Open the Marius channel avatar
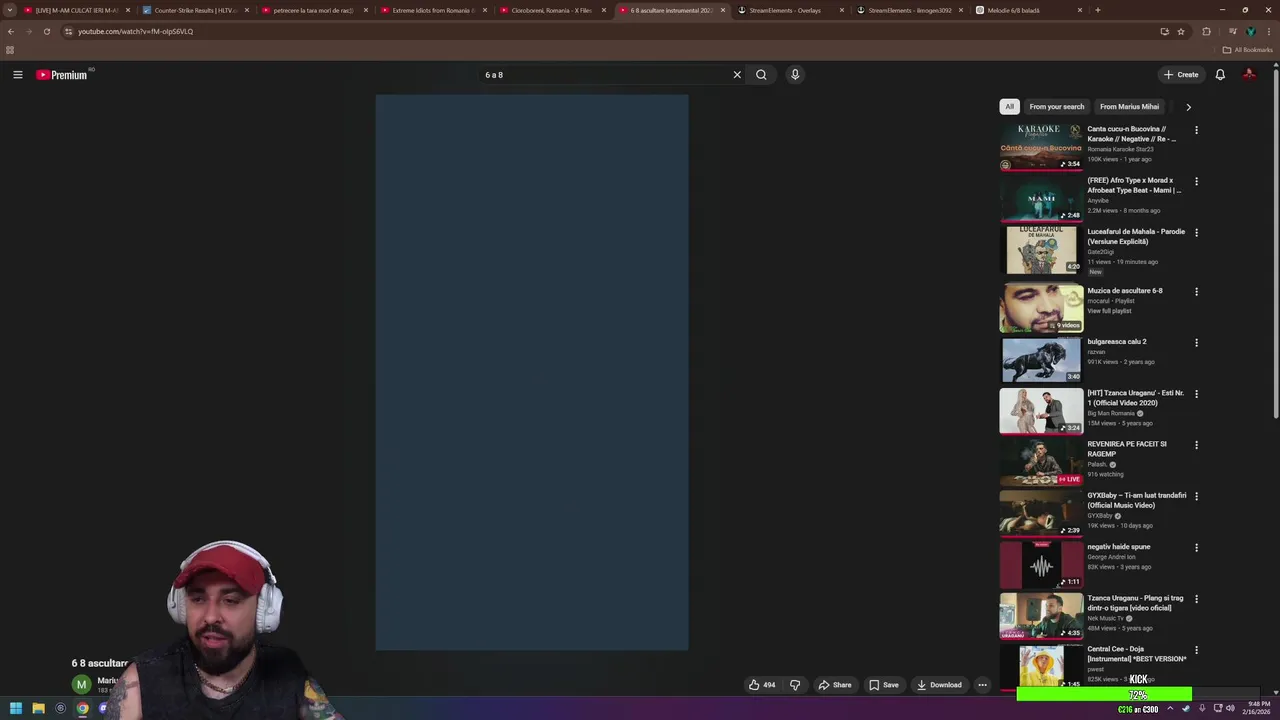The width and height of the screenshot is (1280, 720). tap(81, 684)
